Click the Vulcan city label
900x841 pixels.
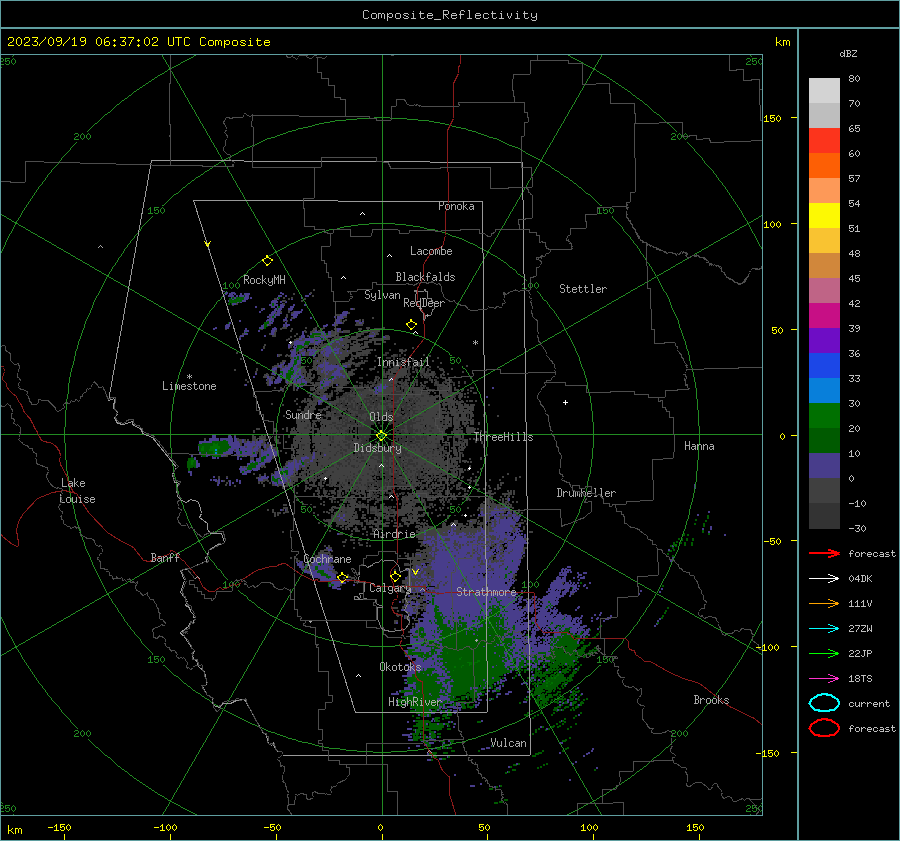[509, 743]
